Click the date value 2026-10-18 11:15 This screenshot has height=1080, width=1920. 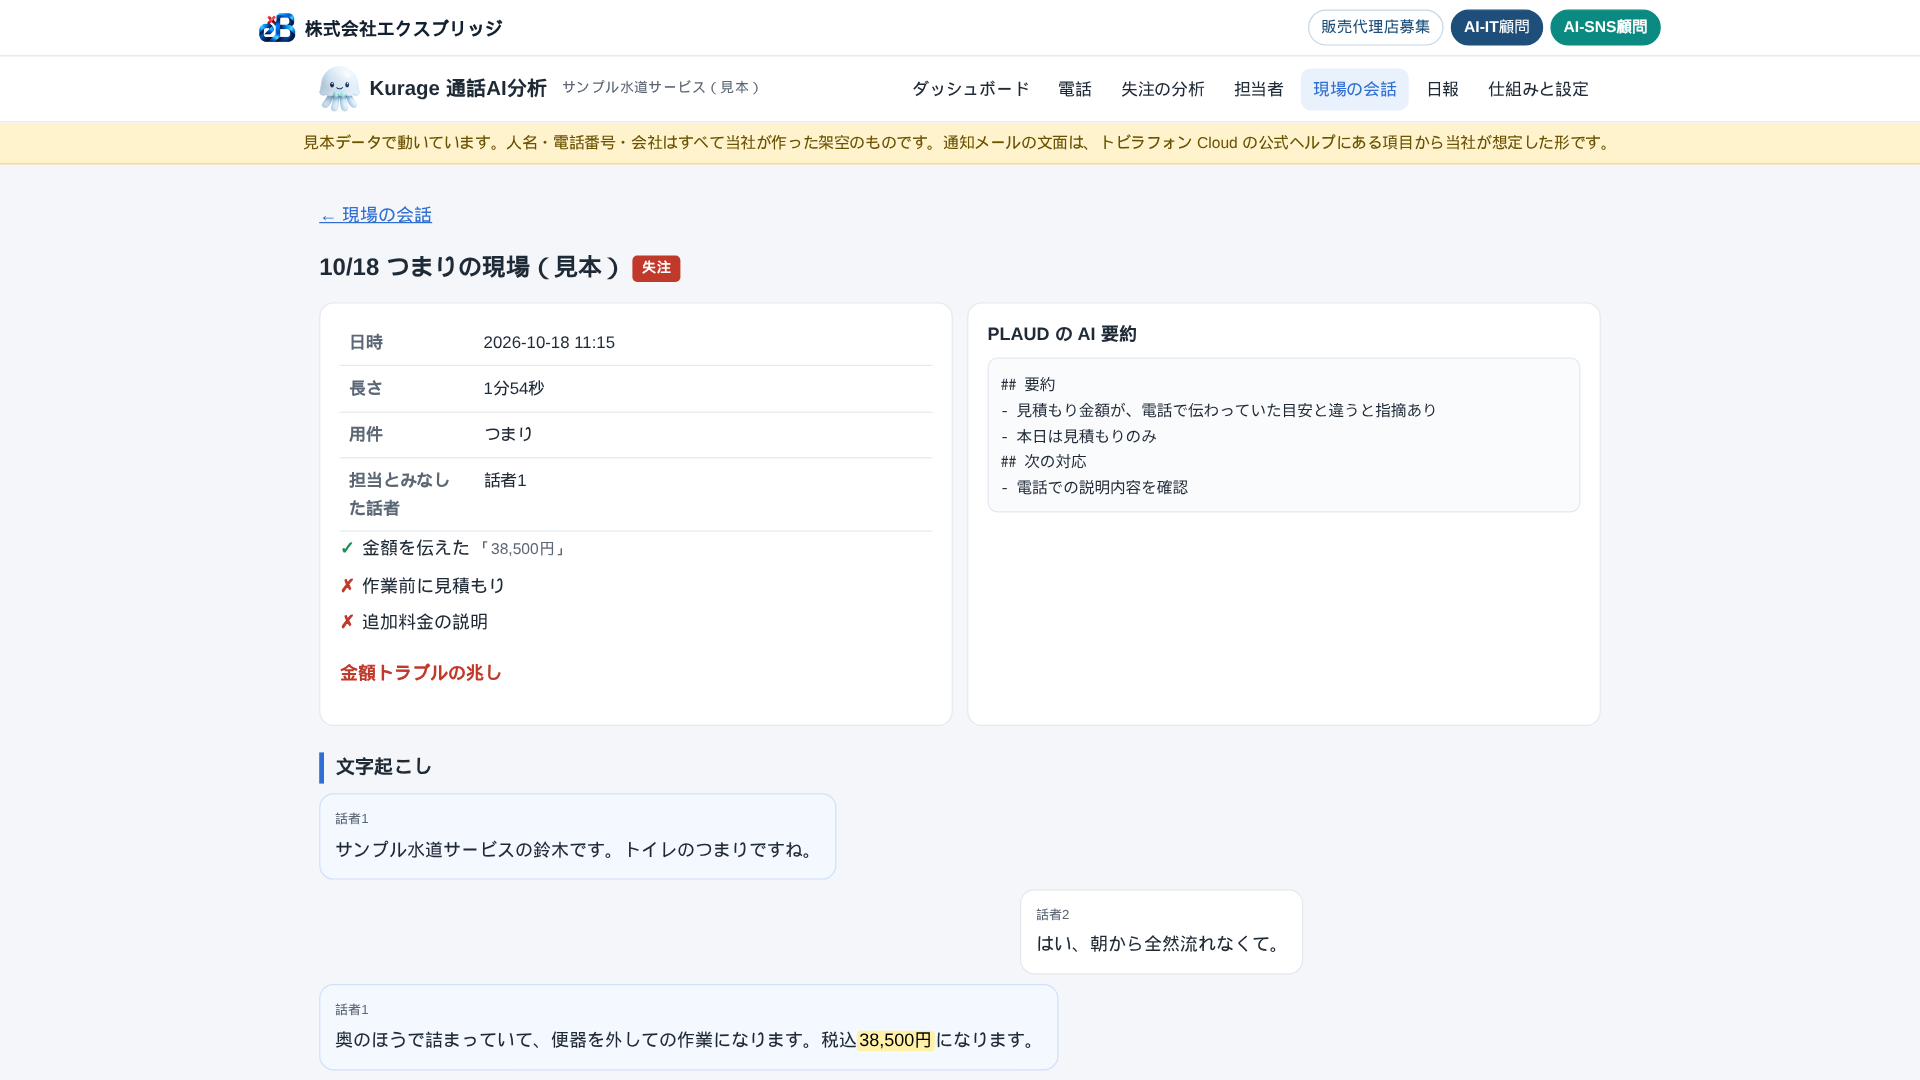click(549, 342)
